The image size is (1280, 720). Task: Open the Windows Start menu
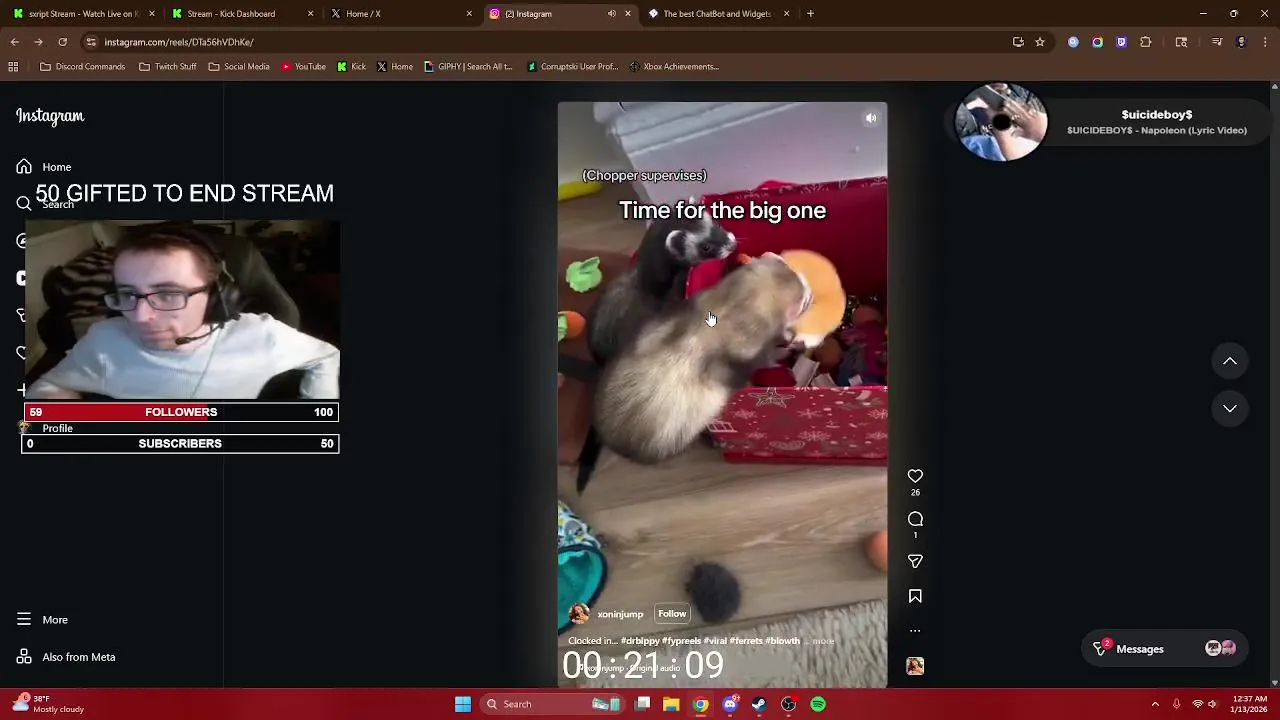coord(463,704)
